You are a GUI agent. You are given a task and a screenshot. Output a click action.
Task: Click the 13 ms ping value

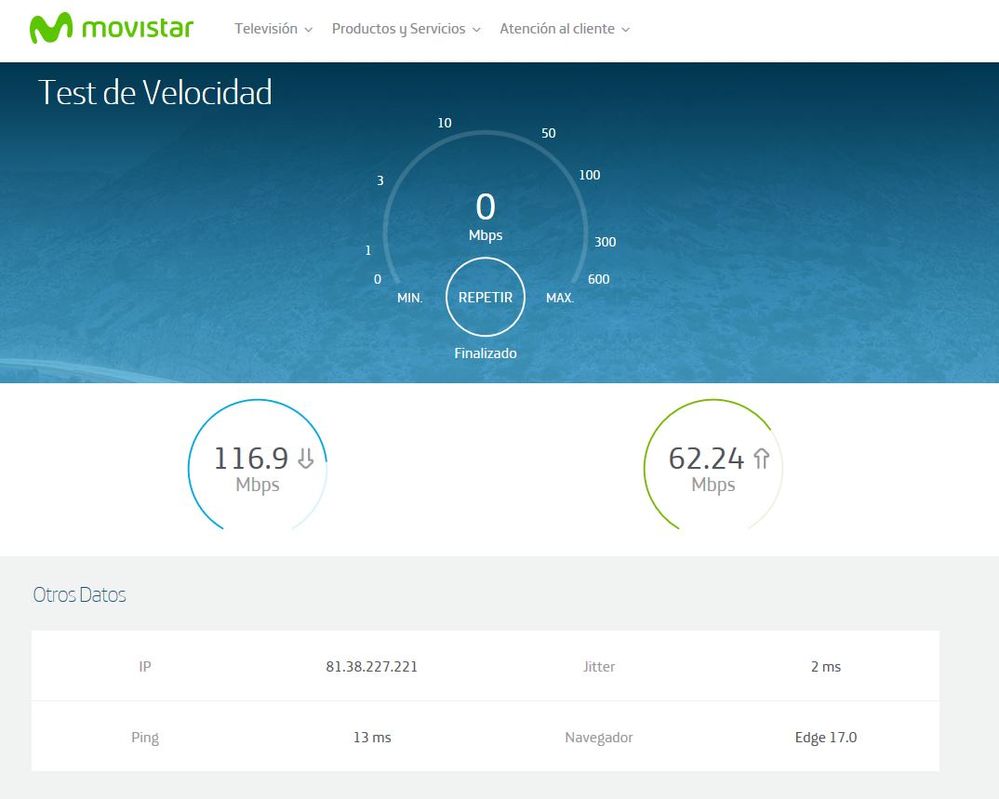[372, 737]
